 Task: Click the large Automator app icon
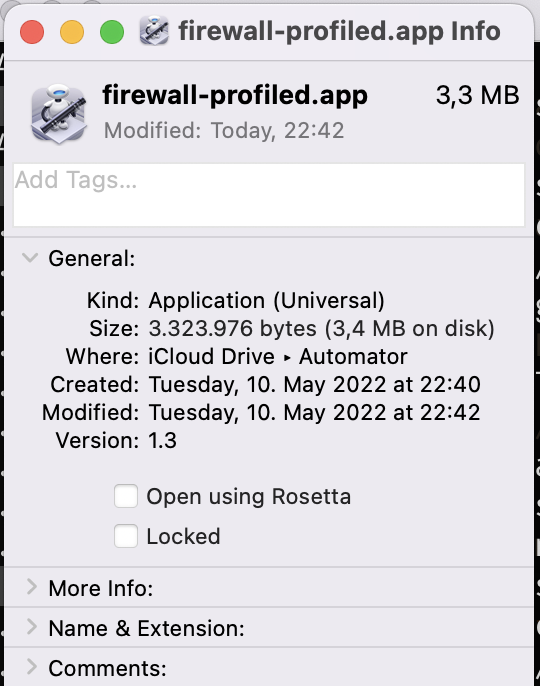tap(58, 114)
